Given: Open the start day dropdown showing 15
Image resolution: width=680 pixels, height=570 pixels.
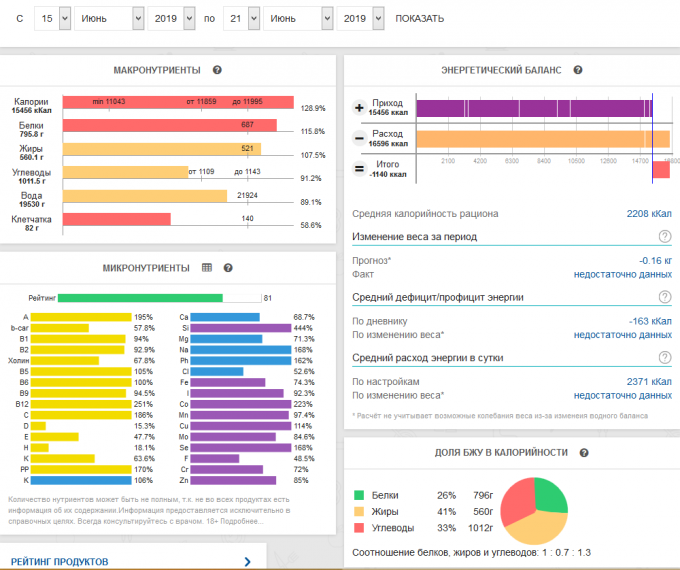Looking at the screenshot, I should pos(51,19).
